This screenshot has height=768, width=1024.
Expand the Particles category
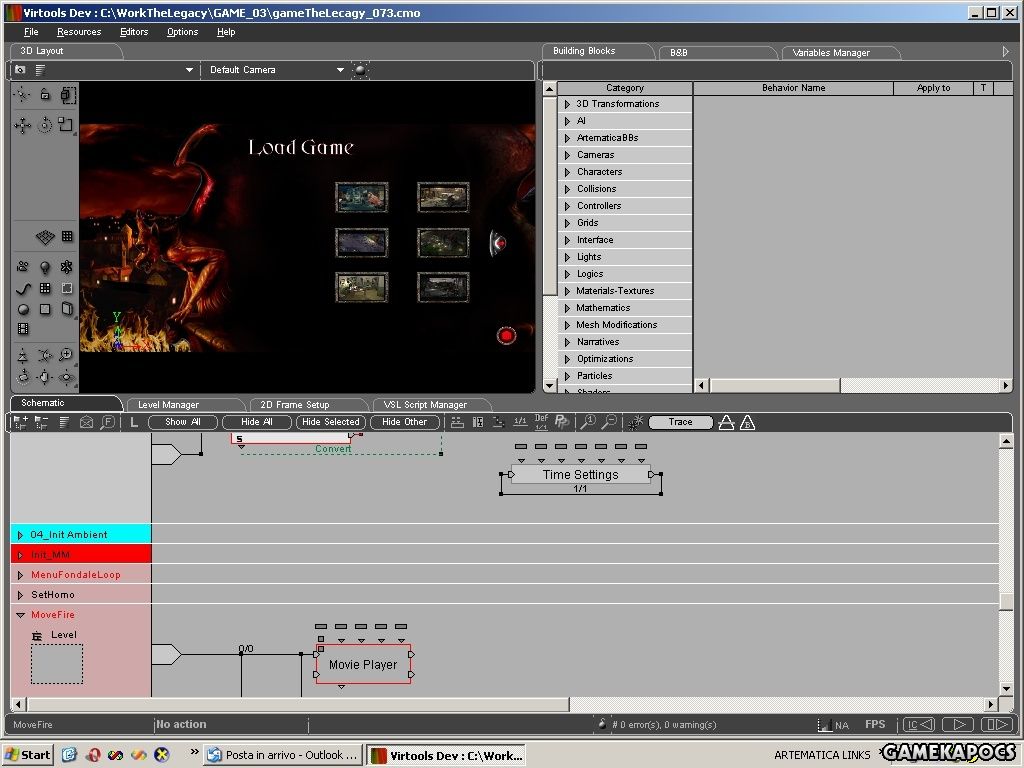(568, 376)
